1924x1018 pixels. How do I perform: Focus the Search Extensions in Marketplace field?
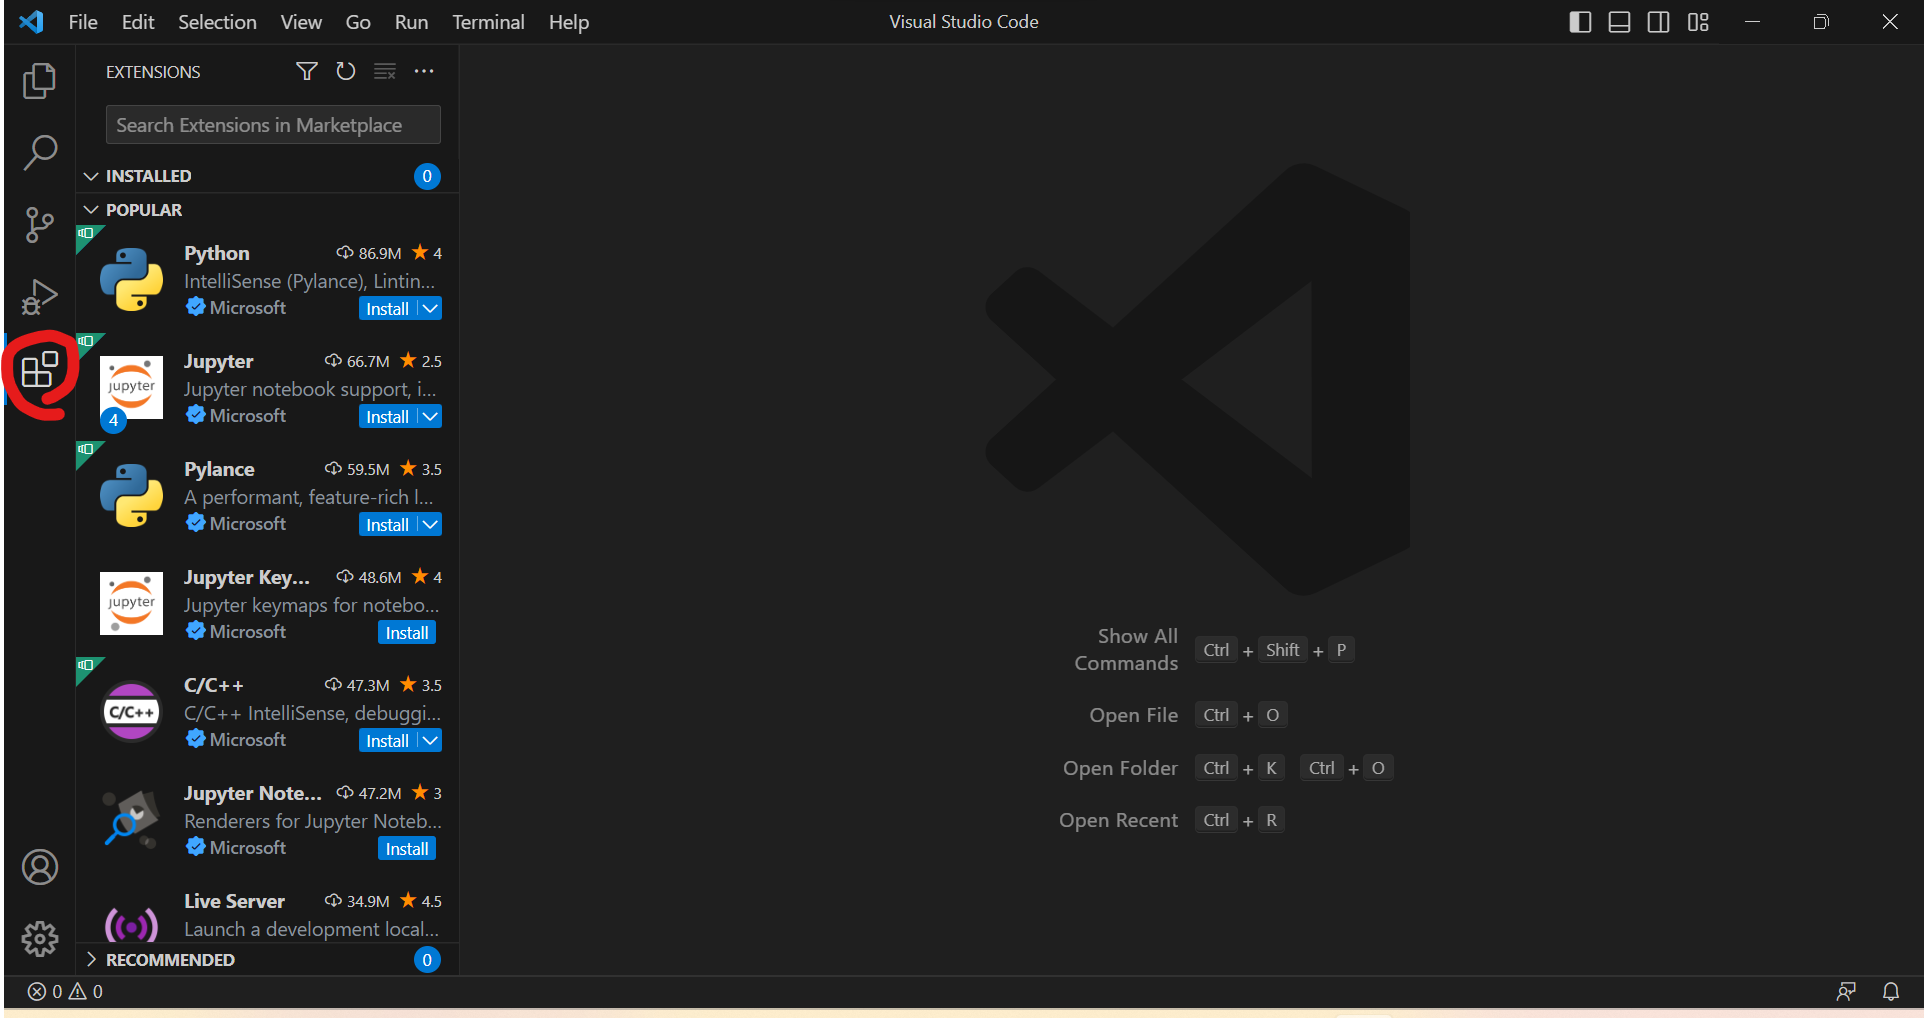[273, 125]
